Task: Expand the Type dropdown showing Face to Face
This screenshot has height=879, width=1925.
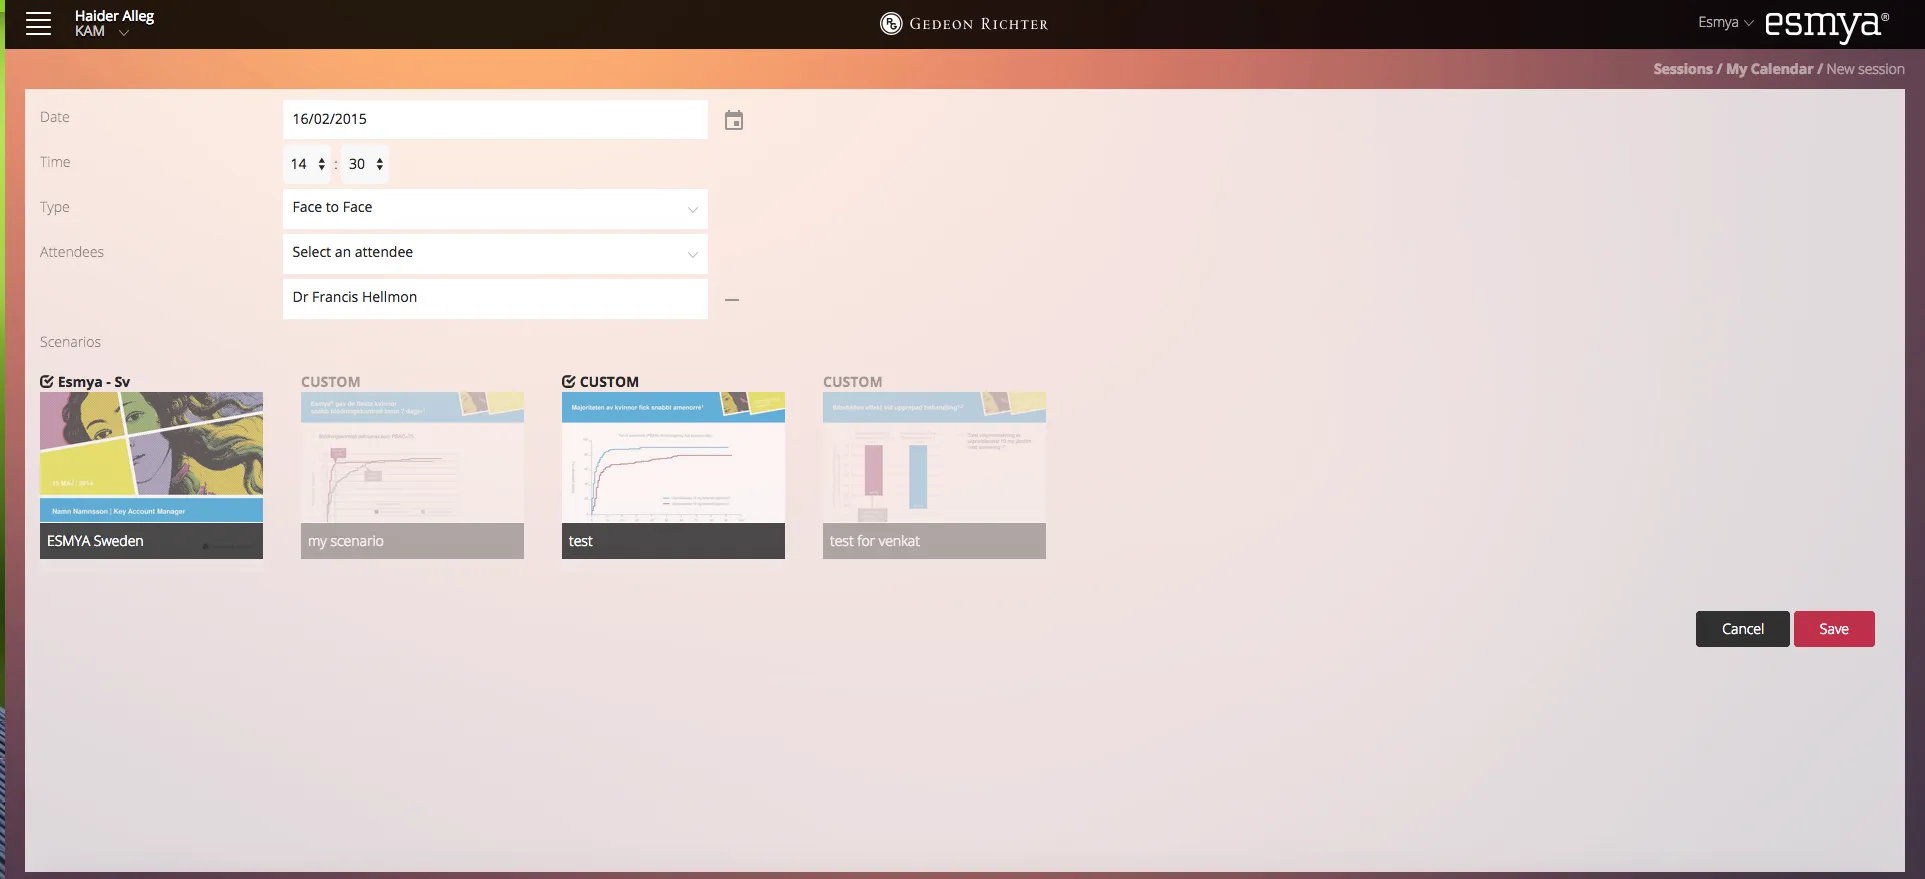Action: pyautogui.click(x=495, y=208)
